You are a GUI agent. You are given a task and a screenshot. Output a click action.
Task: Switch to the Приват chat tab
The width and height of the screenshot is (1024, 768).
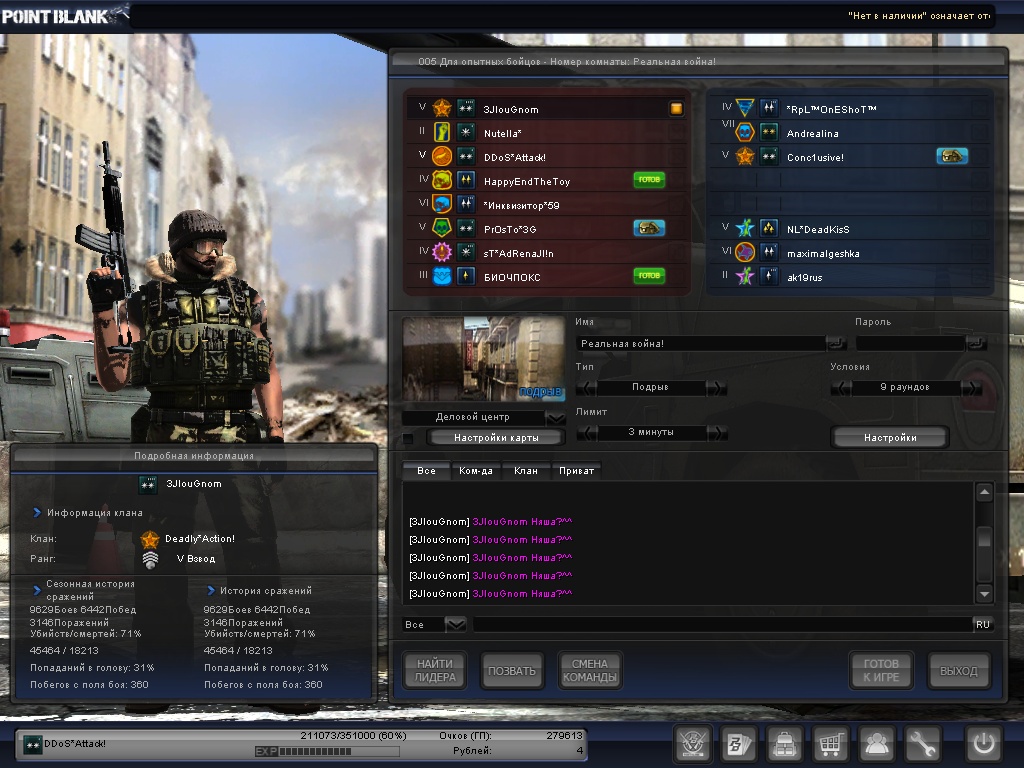(576, 470)
